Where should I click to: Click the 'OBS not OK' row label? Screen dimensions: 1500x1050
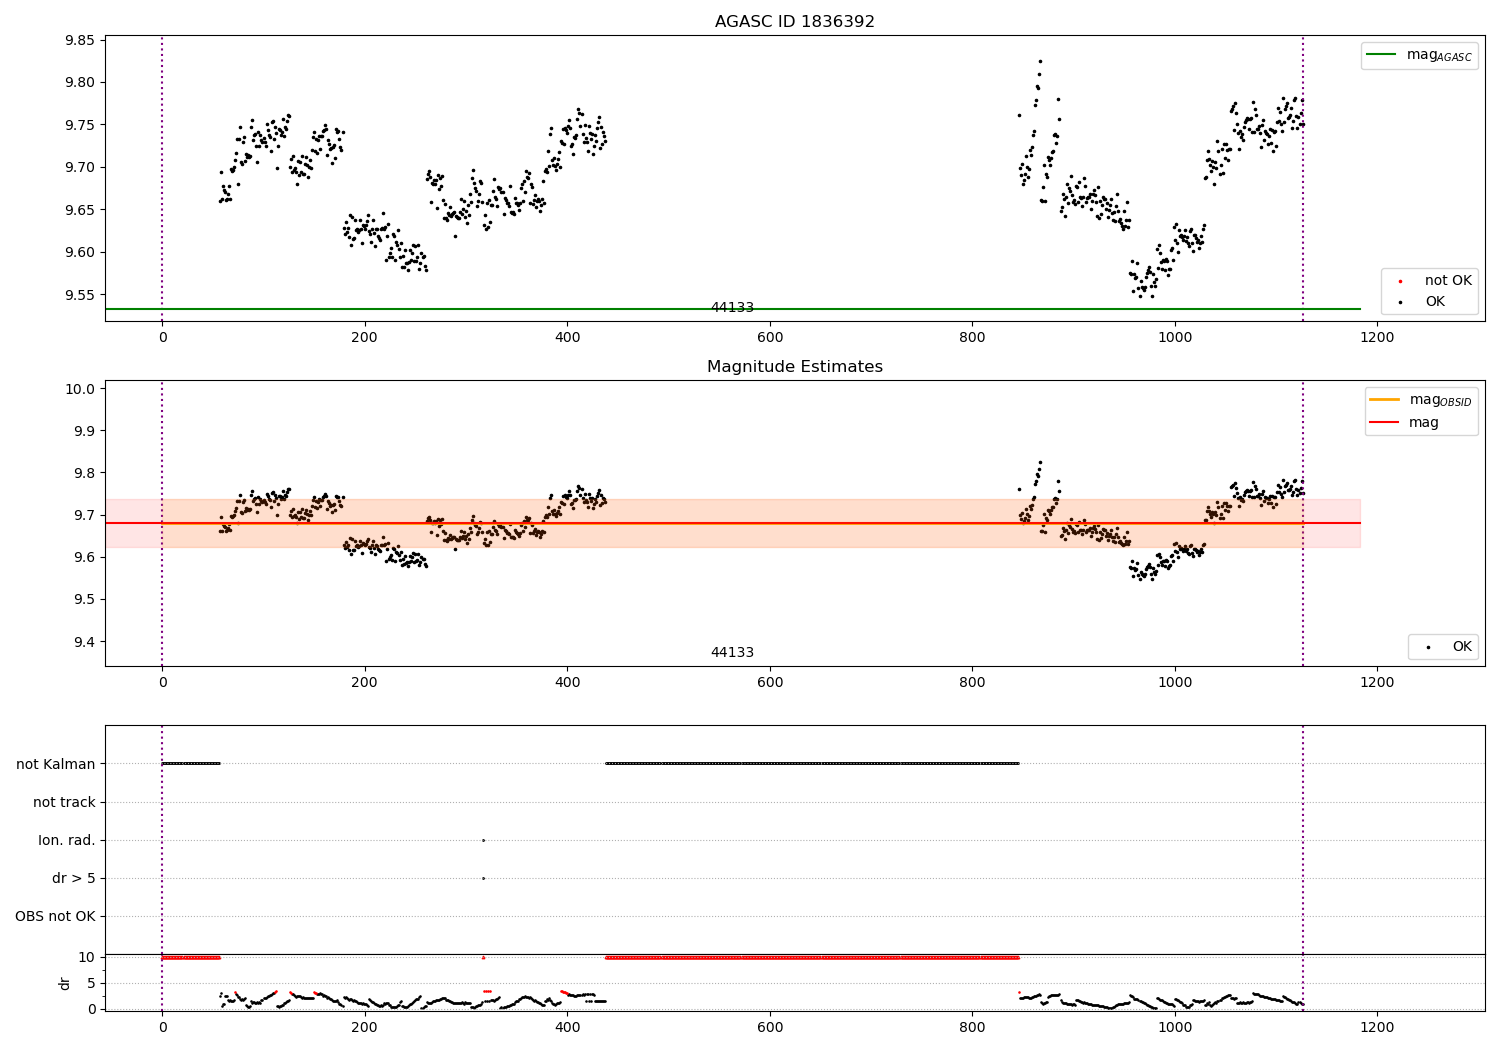[55, 916]
